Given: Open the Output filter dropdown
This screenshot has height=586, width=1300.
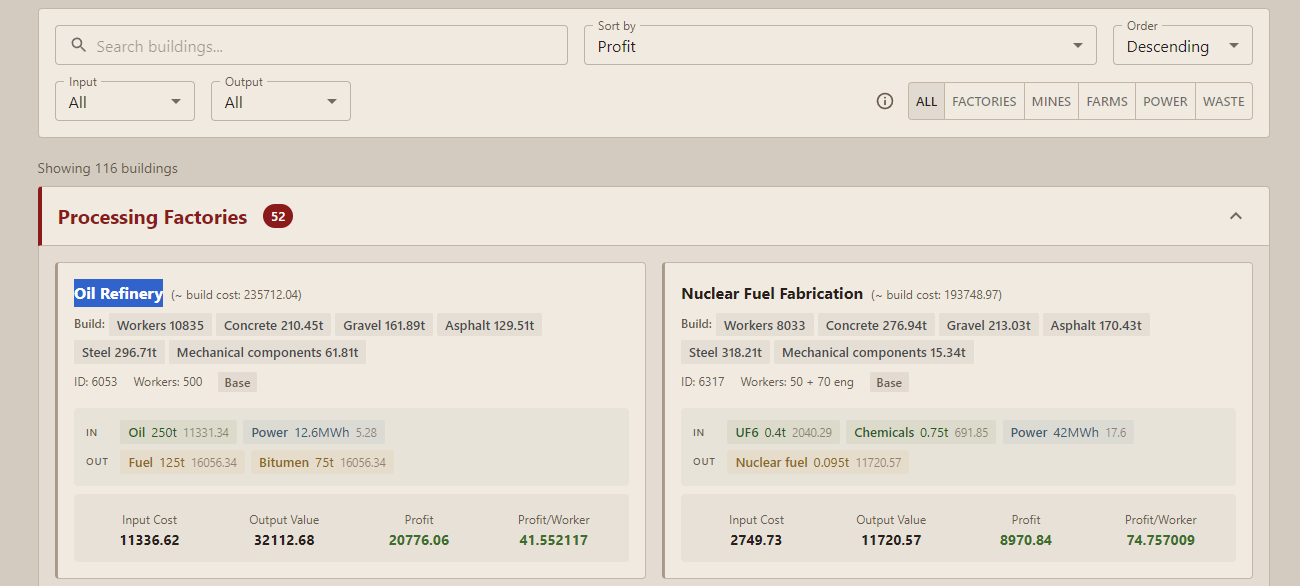Looking at the screenshot, I should click(281, 101).
